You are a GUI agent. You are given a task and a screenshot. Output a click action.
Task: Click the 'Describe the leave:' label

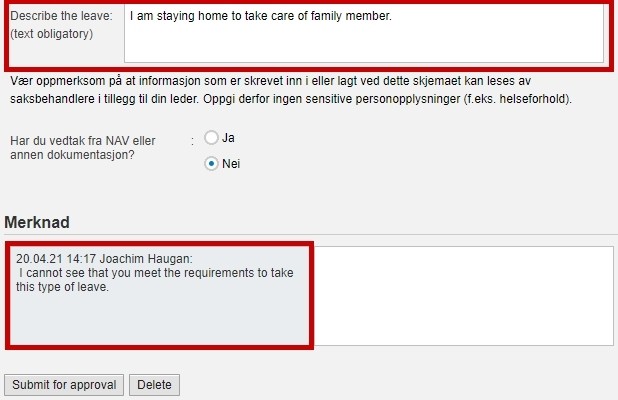(61, 16)
